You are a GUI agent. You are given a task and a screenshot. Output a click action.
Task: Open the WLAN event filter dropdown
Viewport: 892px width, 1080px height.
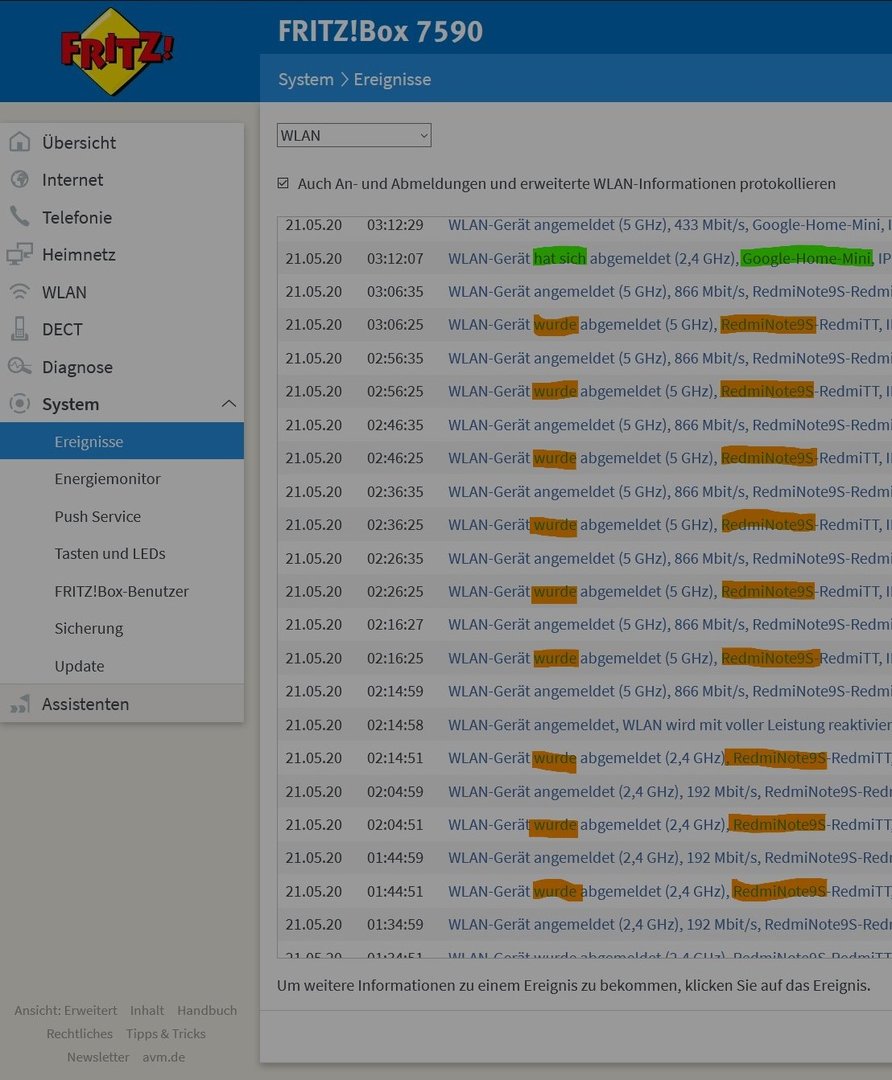click(354, 135)
